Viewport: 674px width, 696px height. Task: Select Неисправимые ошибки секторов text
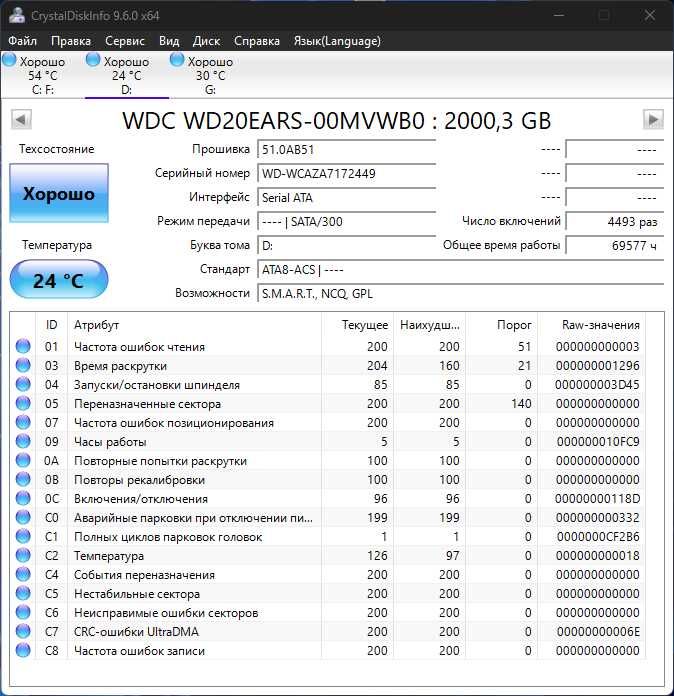coord(166,613)
